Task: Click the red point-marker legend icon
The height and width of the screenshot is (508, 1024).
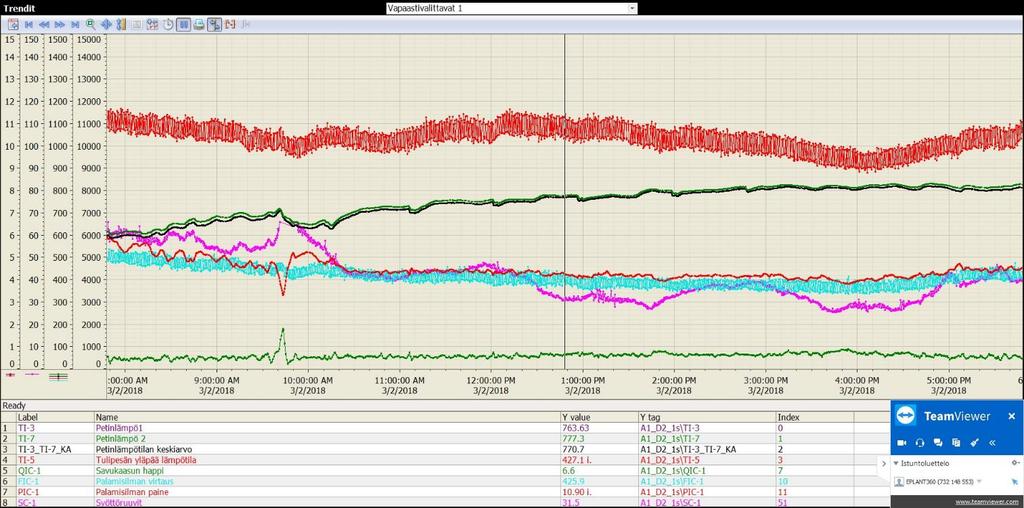Action: click(x=10, y=375)
